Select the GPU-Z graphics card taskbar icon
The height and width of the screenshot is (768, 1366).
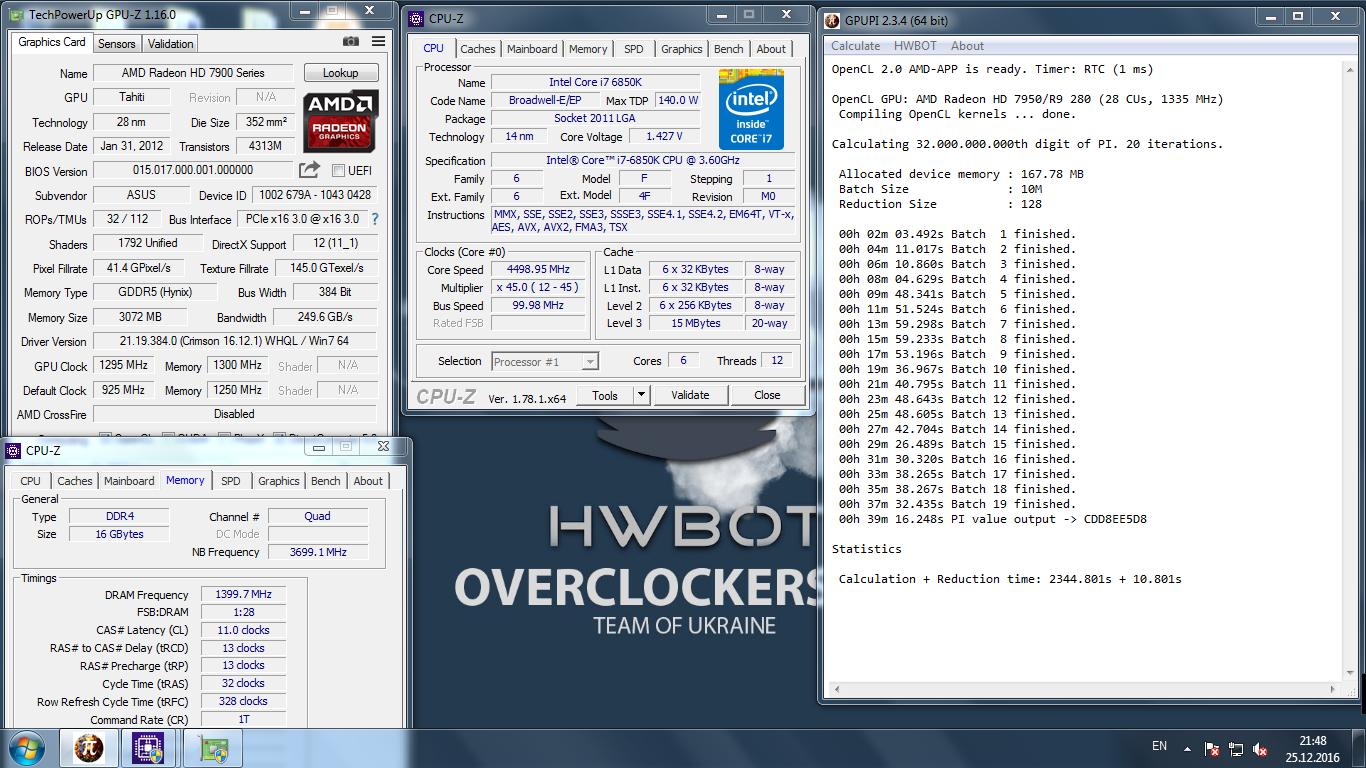pos(213,748)
